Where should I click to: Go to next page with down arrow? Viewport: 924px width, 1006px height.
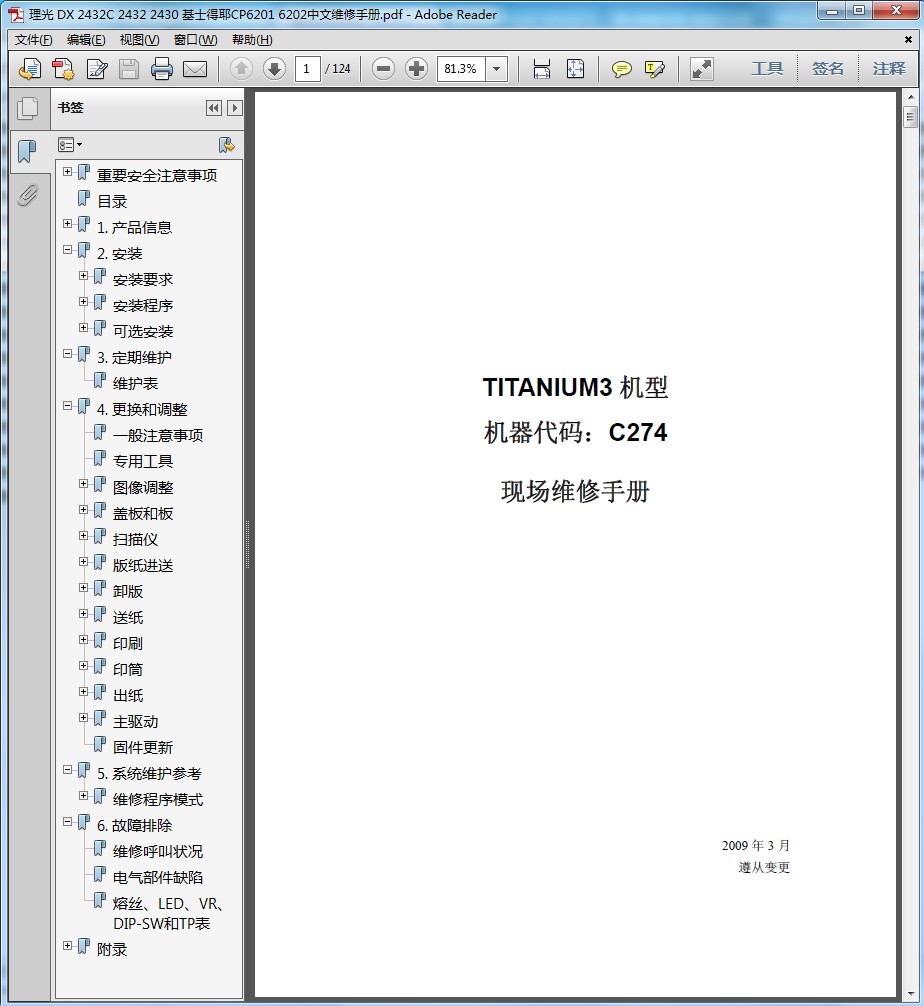pos(274,69)
